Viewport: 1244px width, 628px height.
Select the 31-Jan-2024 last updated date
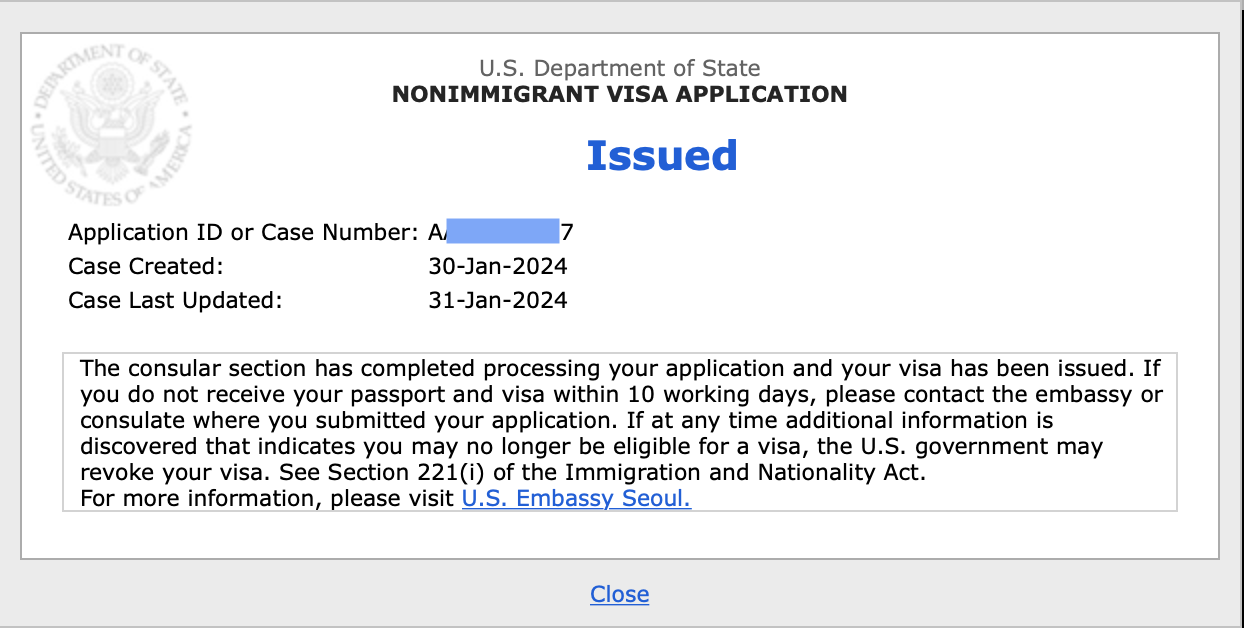(497, 300)
